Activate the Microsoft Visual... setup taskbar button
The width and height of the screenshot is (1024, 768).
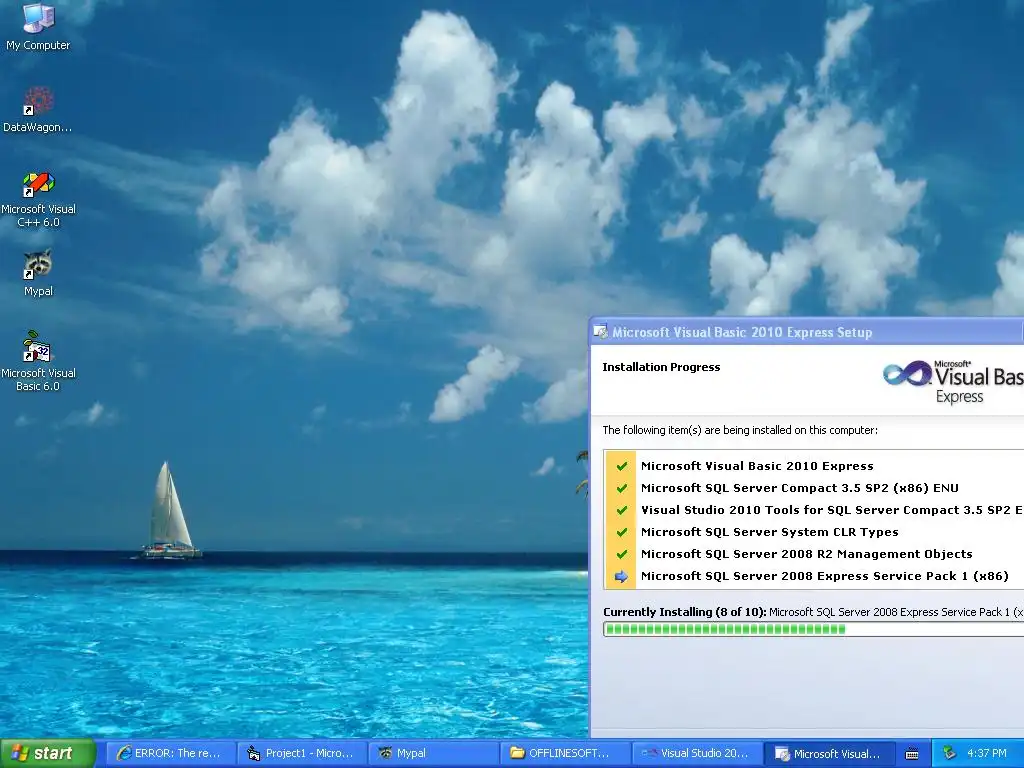829,754
